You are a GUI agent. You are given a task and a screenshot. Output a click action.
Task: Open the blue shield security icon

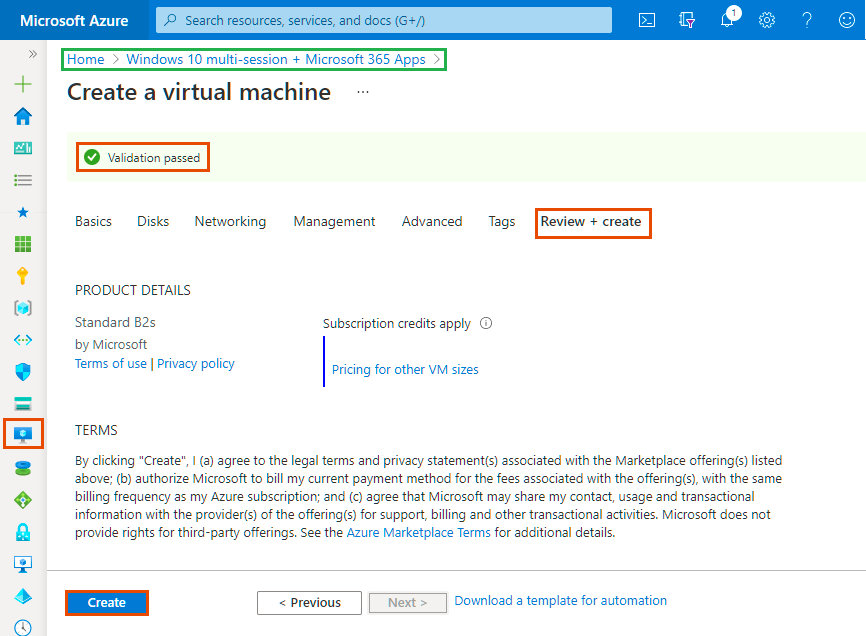(23, 372)
